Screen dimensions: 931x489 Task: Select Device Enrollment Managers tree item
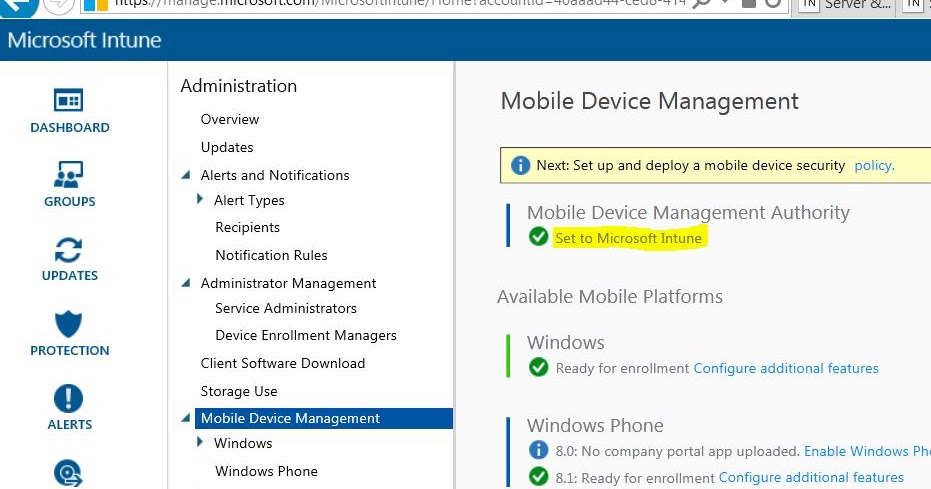[x=306, y=335]
